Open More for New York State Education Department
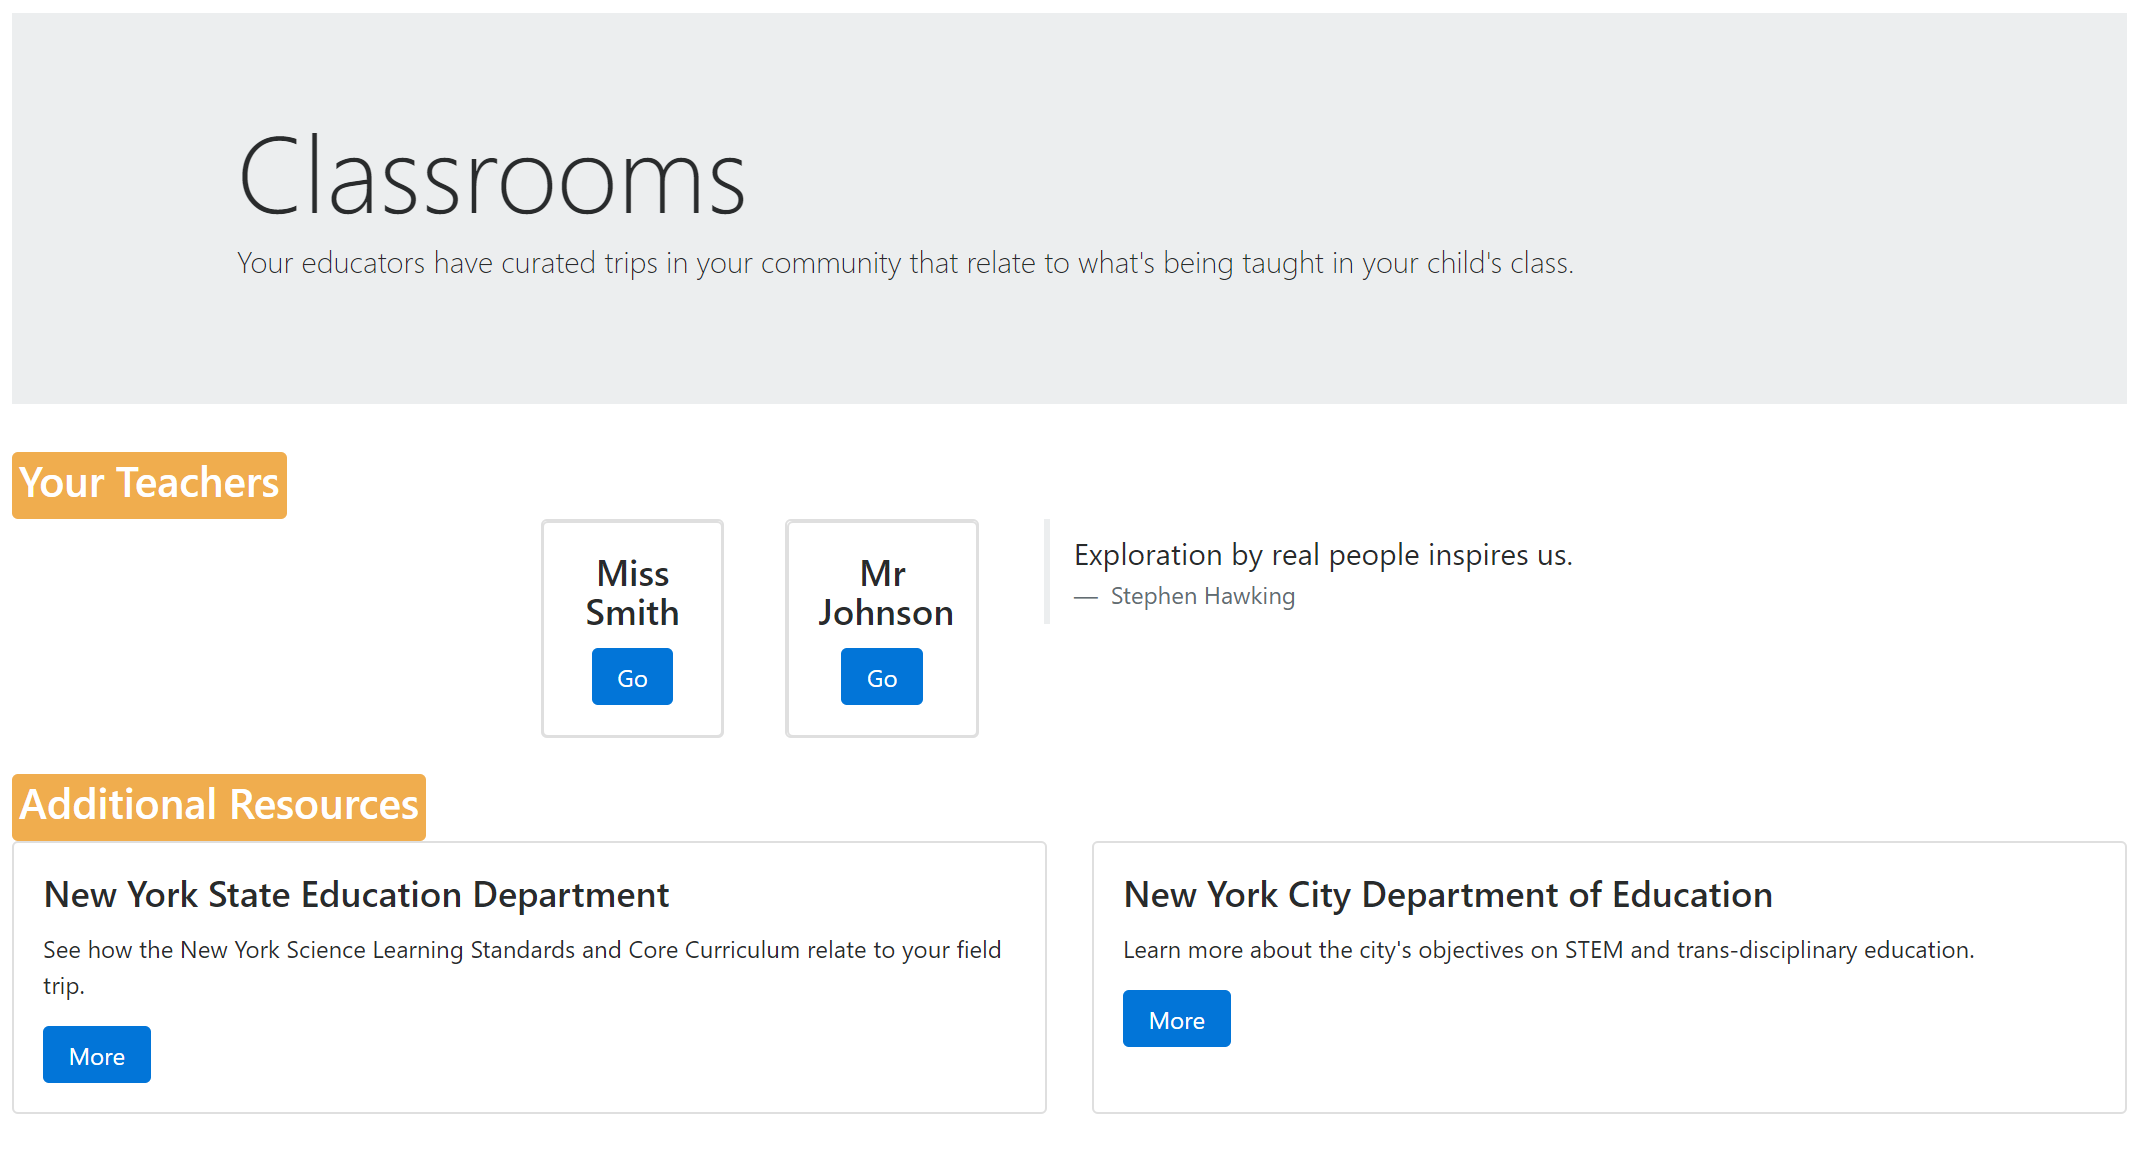 point(97,1055)
